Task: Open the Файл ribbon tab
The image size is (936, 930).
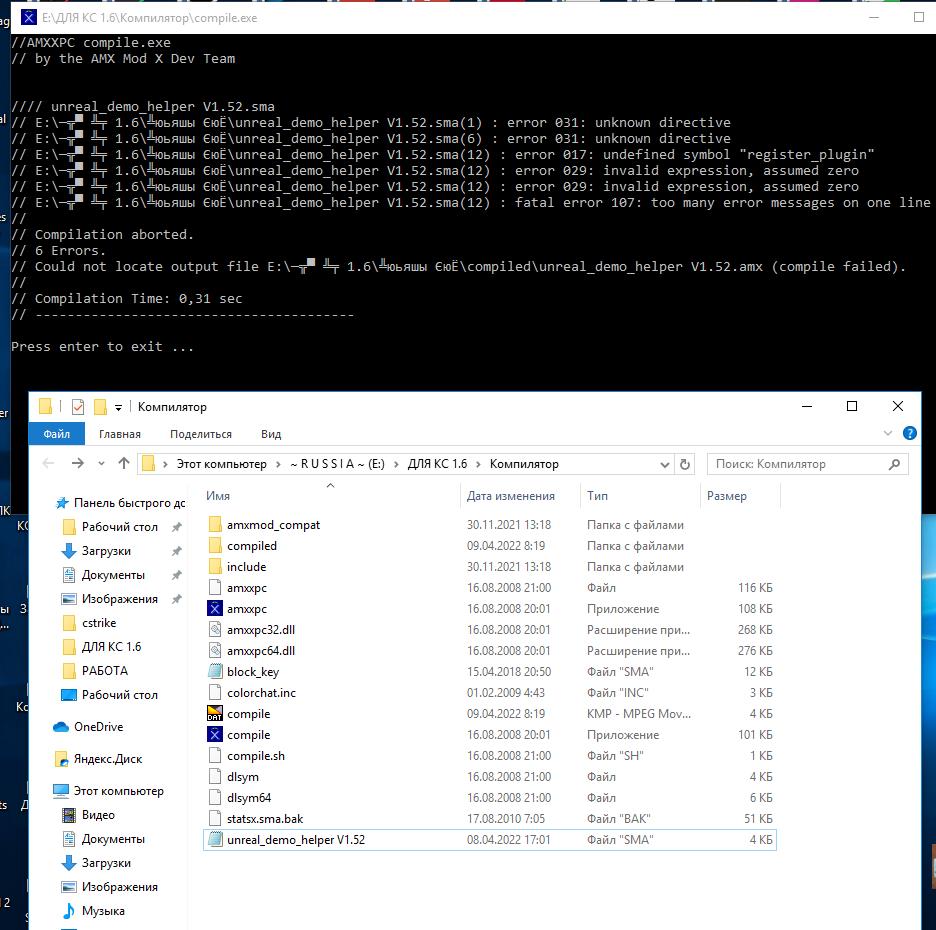Action: [x=57, y=434]
